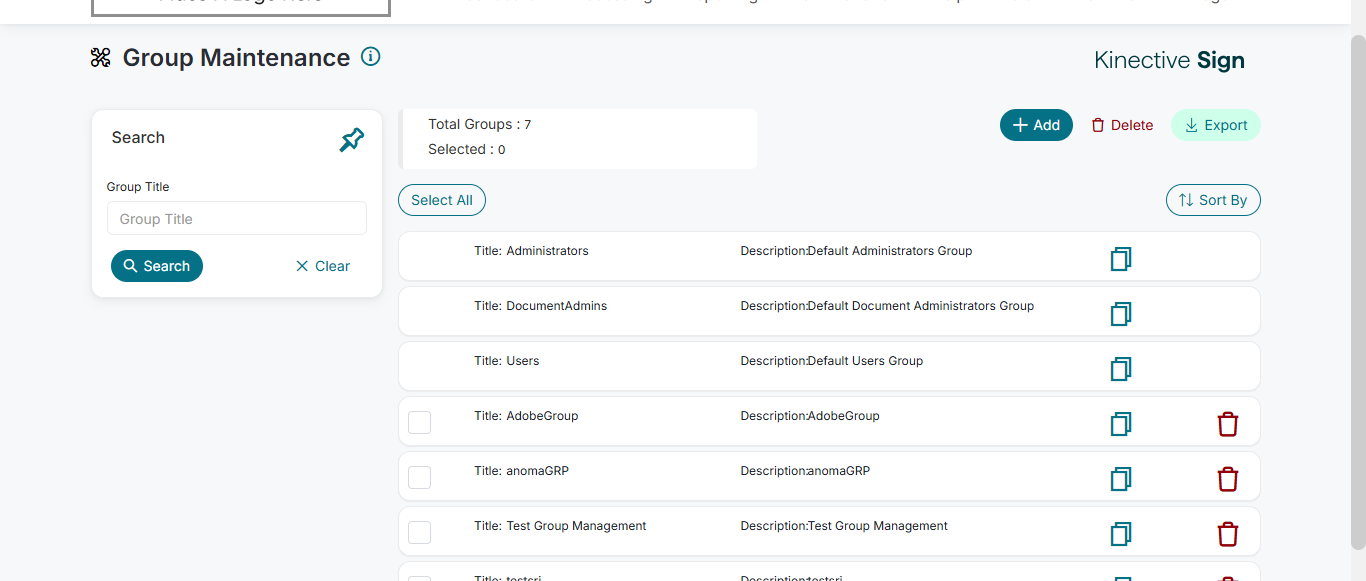Duplicate the anomaGRP group

pos(1120,479)
